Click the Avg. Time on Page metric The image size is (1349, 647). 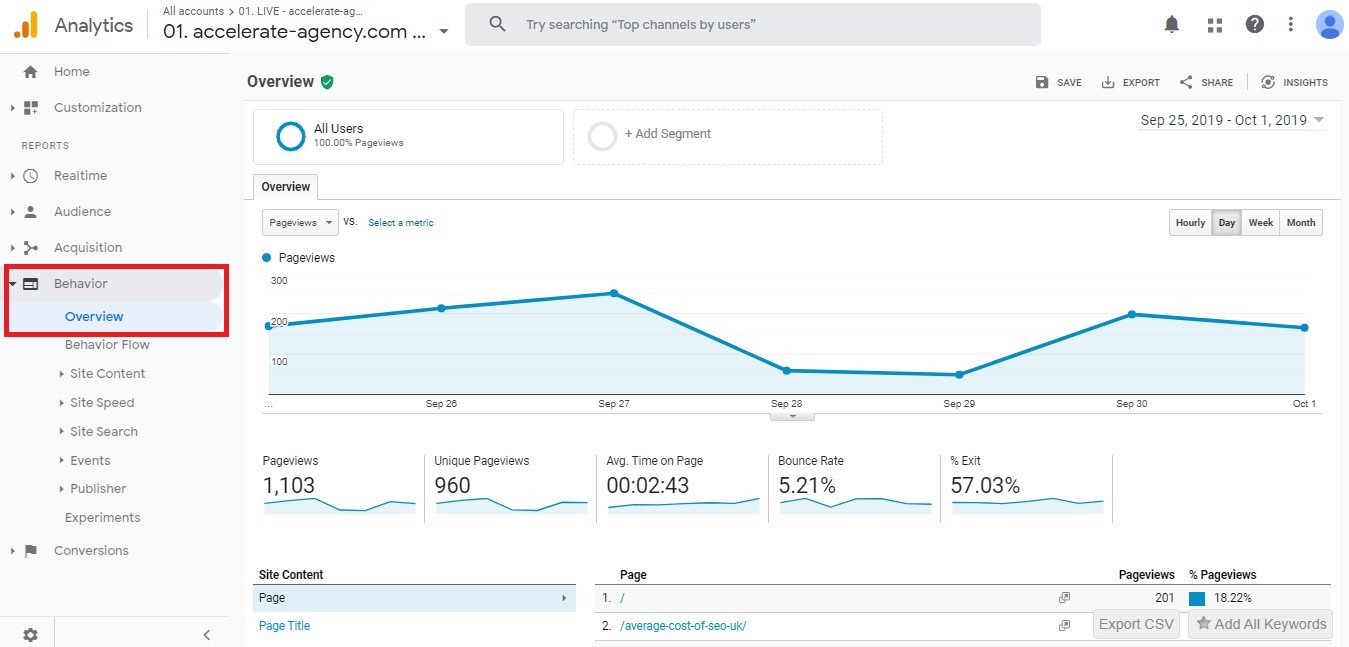[683, 486]
